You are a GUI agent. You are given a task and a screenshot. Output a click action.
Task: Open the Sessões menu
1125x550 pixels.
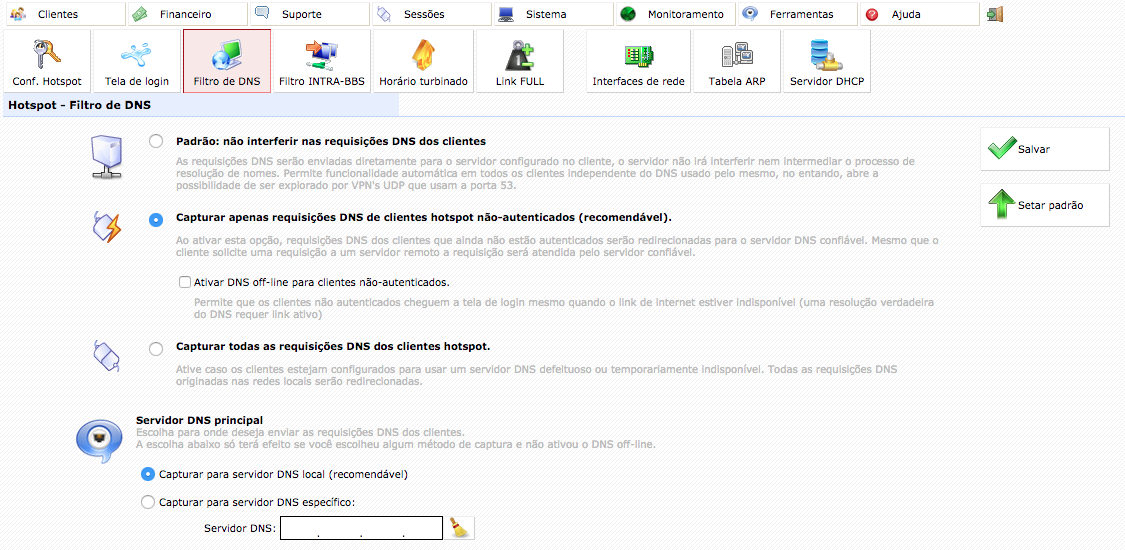(x=431, y=14)
